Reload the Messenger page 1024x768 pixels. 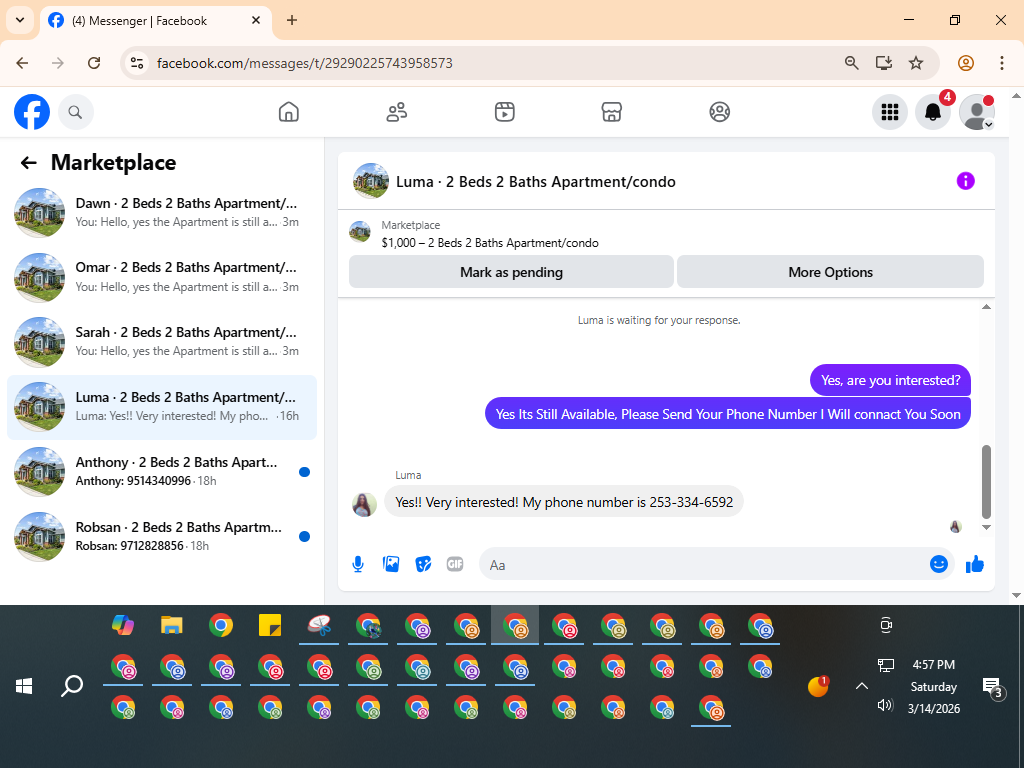click(94, 63)
